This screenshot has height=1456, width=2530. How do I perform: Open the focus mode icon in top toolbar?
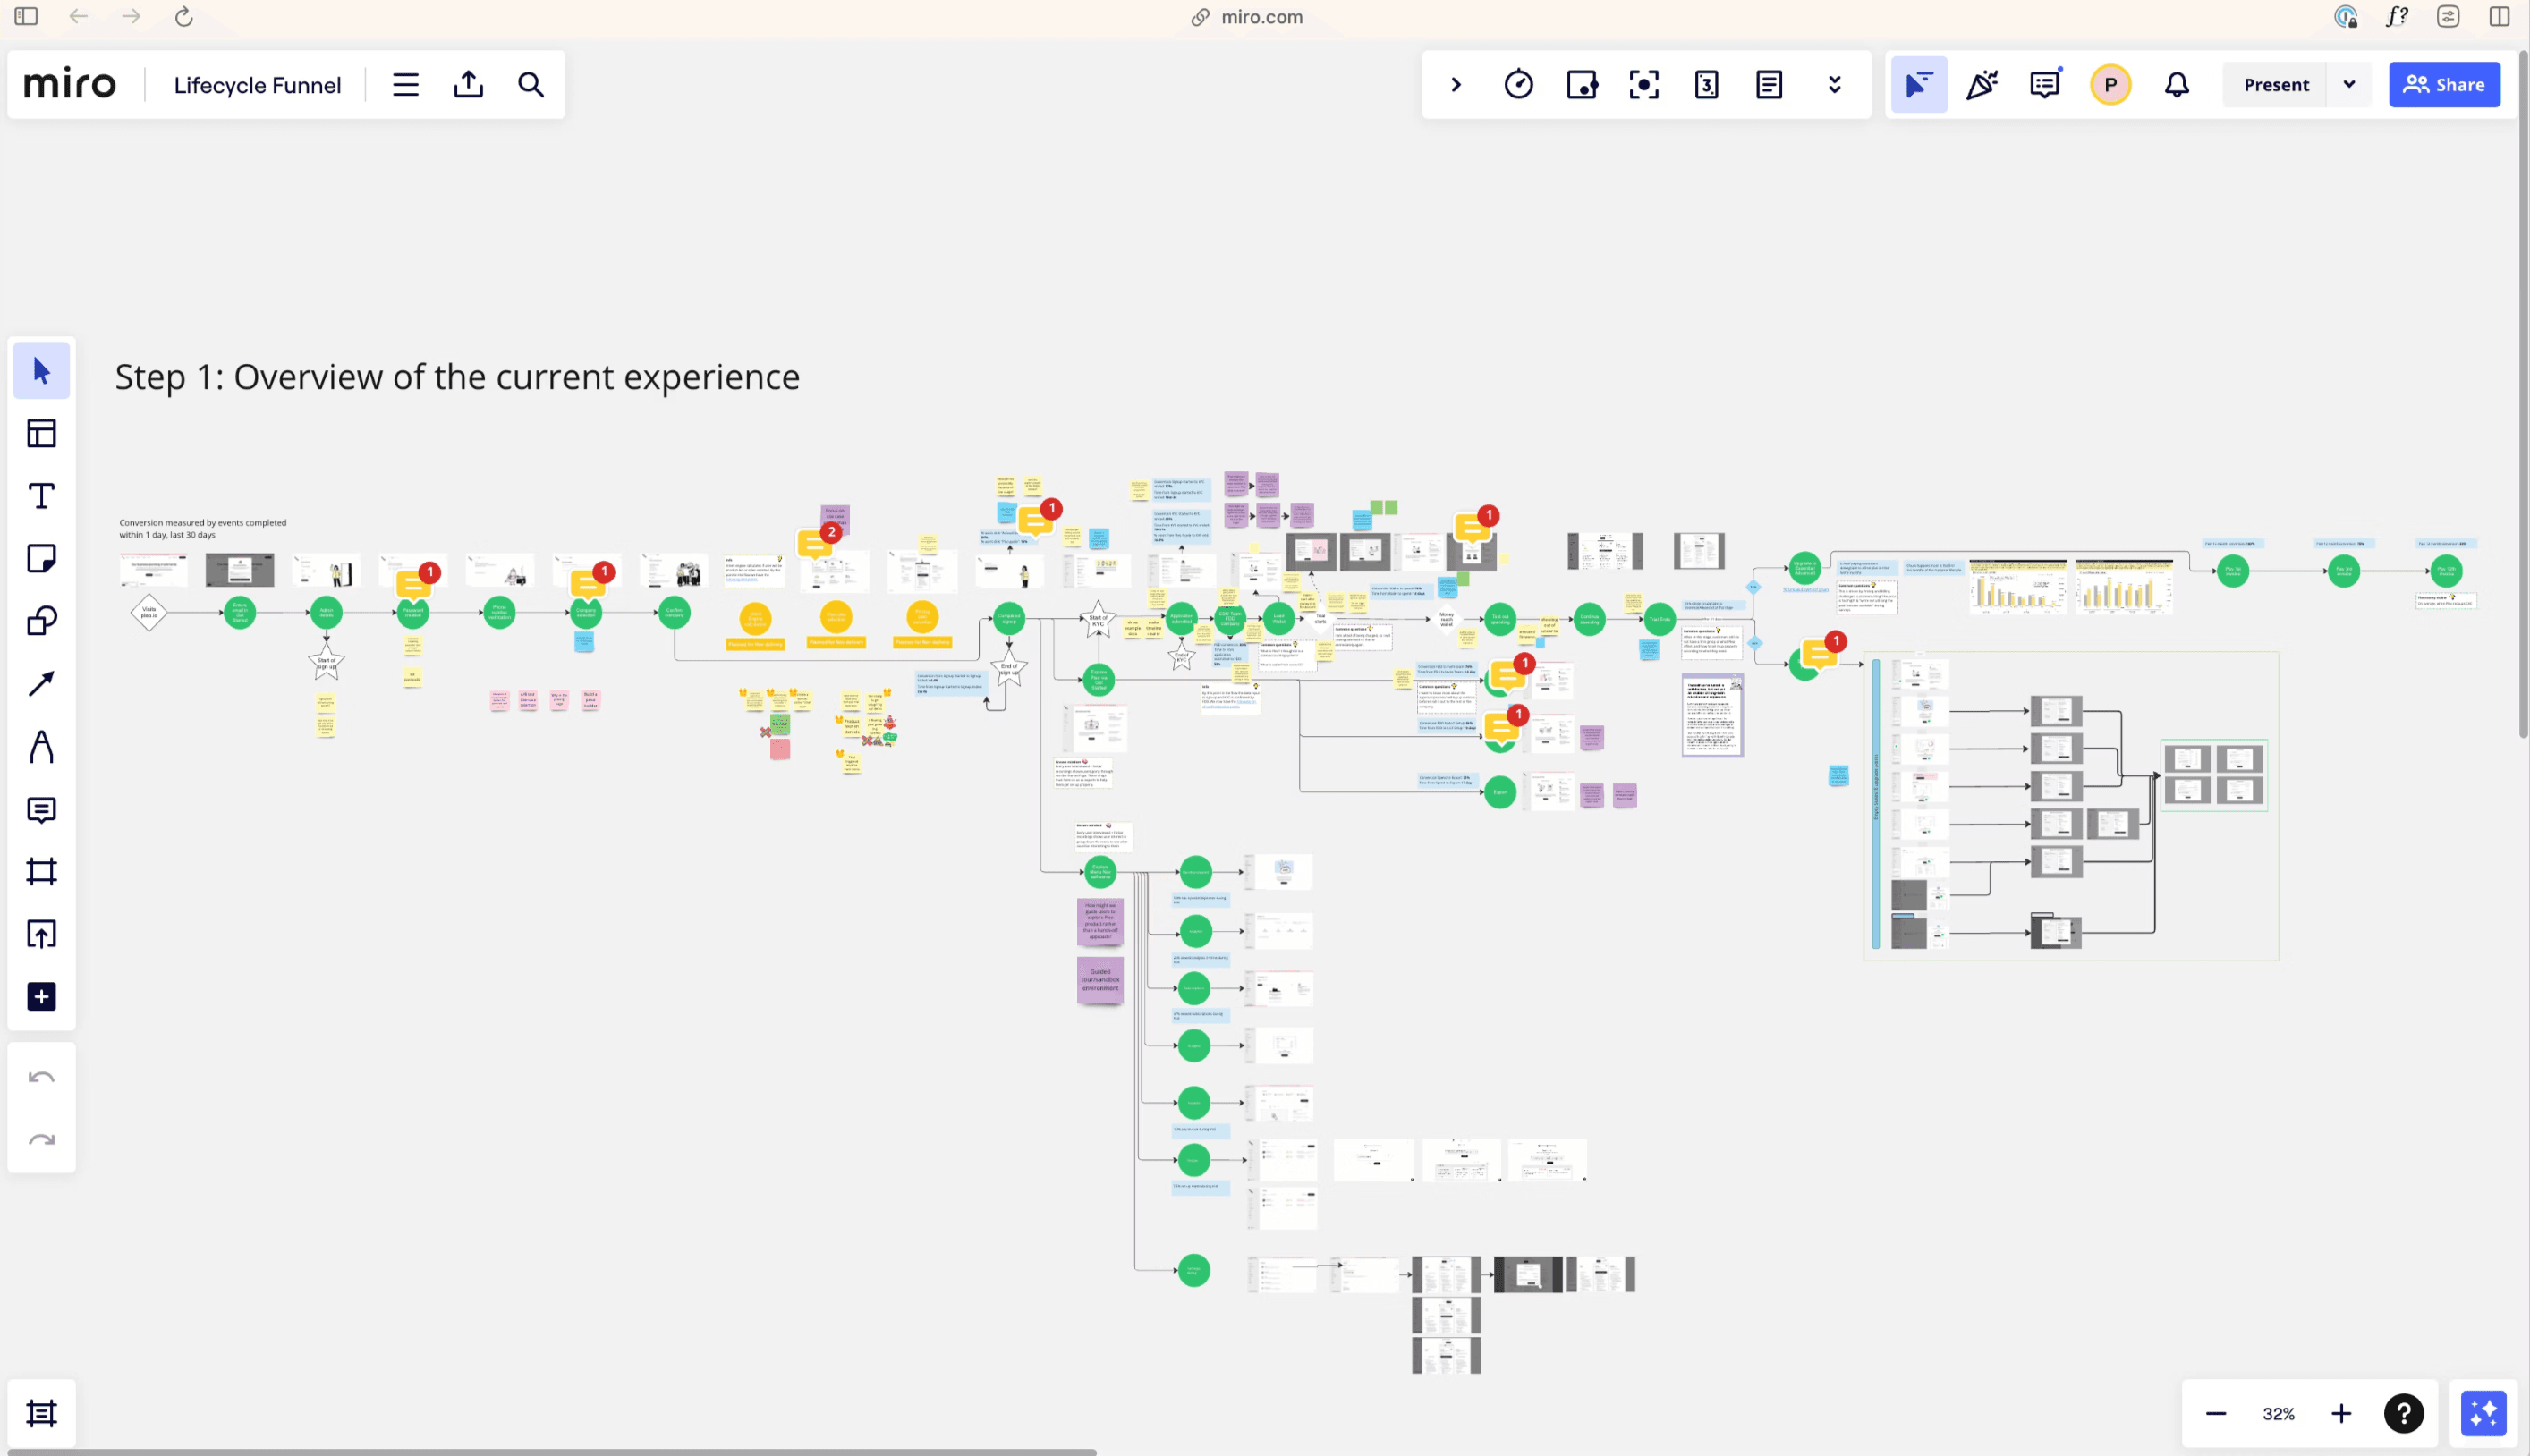[1644, 85]
